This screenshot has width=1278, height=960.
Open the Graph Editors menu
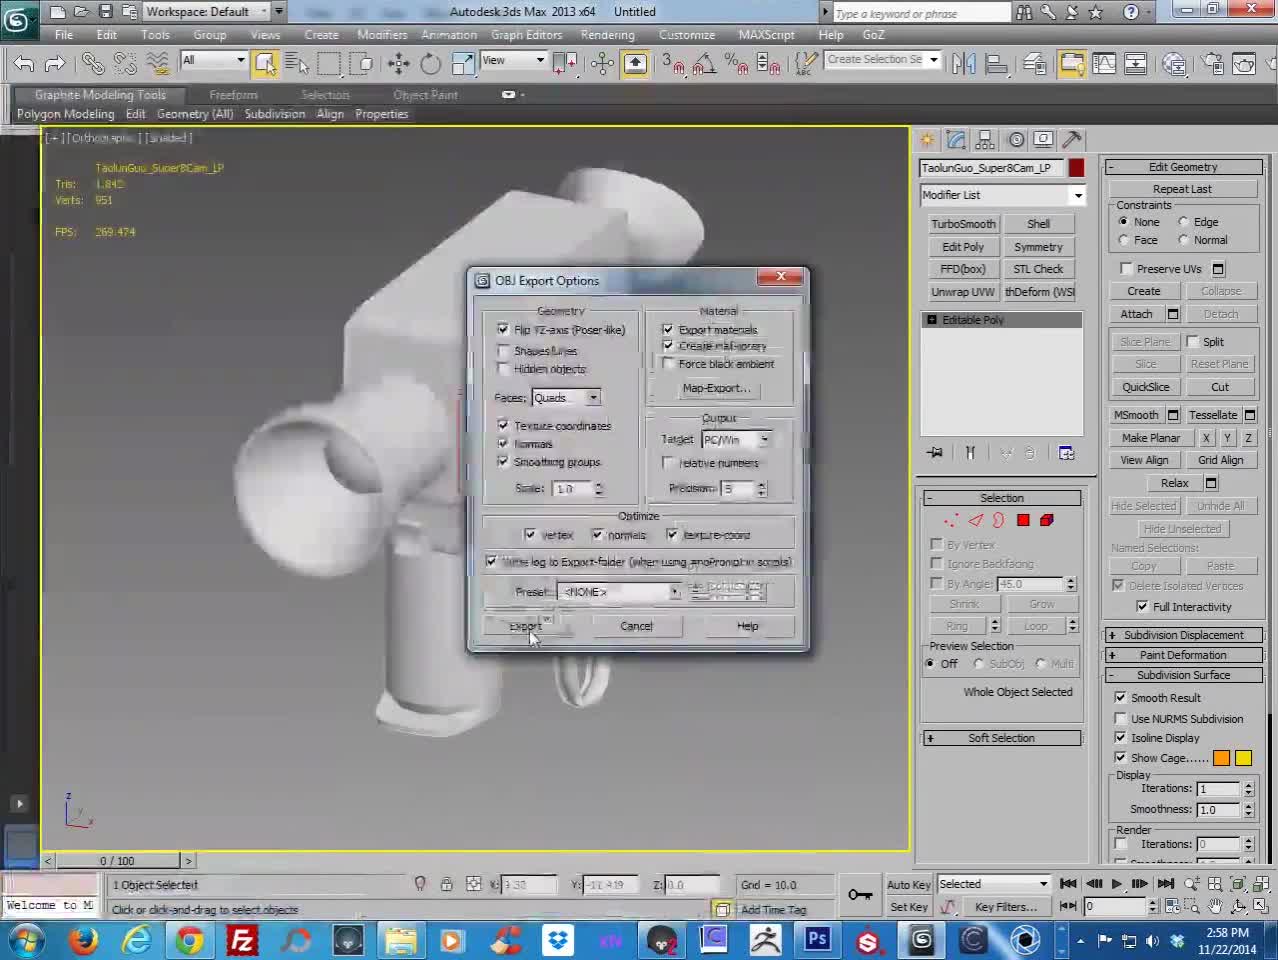pyautogui.click(x=527, y=35)
